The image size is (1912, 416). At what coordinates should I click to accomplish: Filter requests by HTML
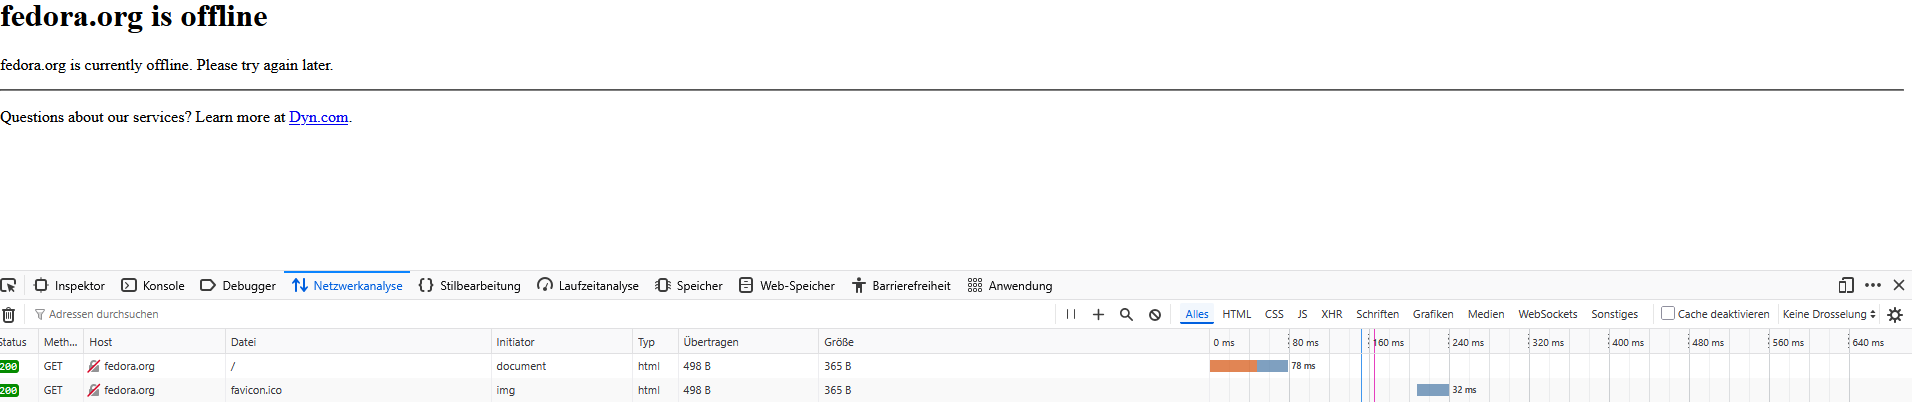[1237, 314]
